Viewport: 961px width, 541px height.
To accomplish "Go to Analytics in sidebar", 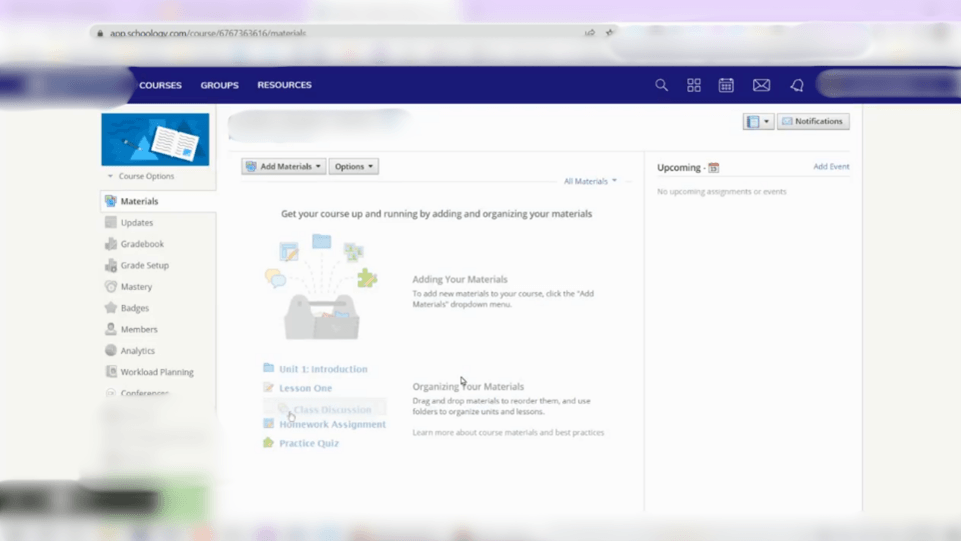I will pos(137,351).
